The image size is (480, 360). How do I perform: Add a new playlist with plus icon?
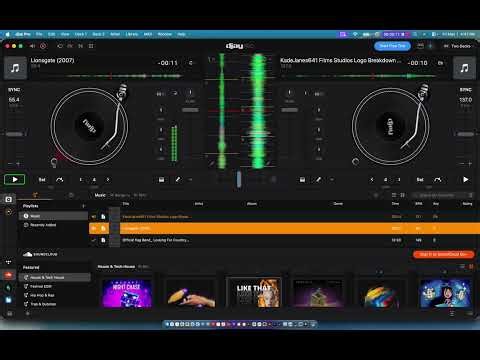coord(83,206)
